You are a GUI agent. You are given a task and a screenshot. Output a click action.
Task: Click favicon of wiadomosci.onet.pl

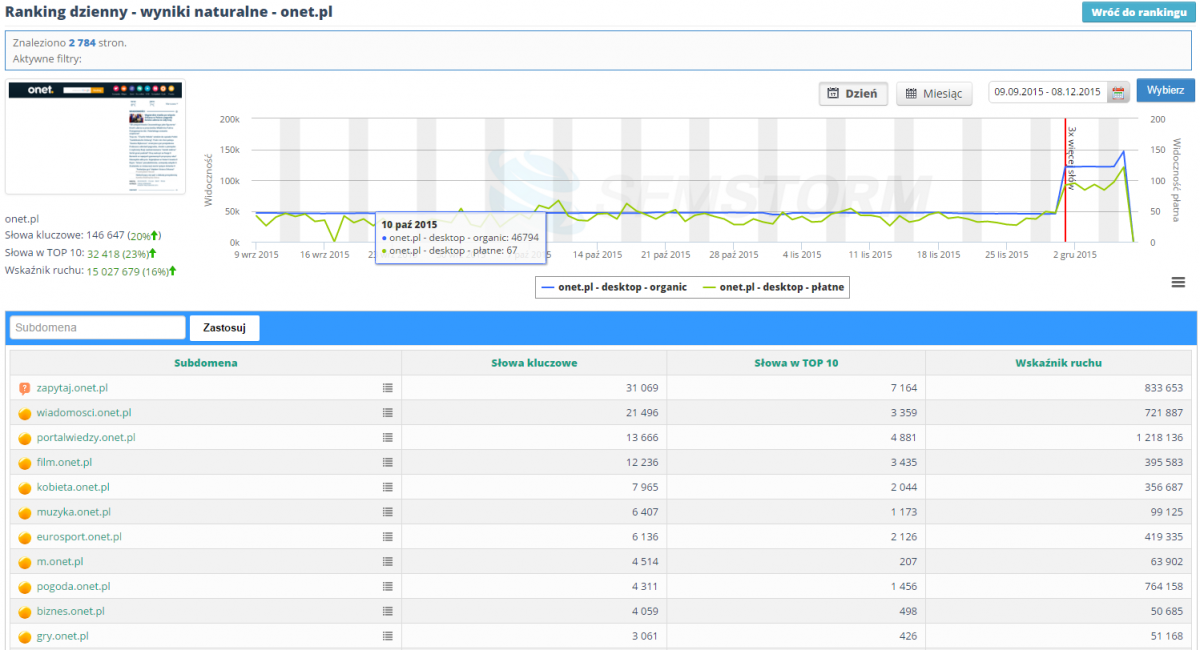pyautogui.click(x=25, y=413)
